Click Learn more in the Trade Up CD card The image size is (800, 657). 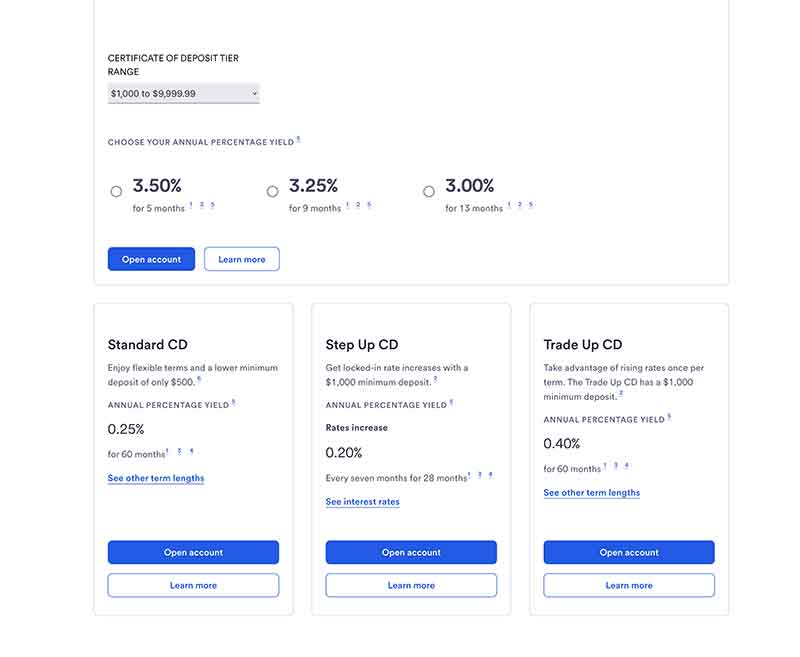click(x=629, y=585)
